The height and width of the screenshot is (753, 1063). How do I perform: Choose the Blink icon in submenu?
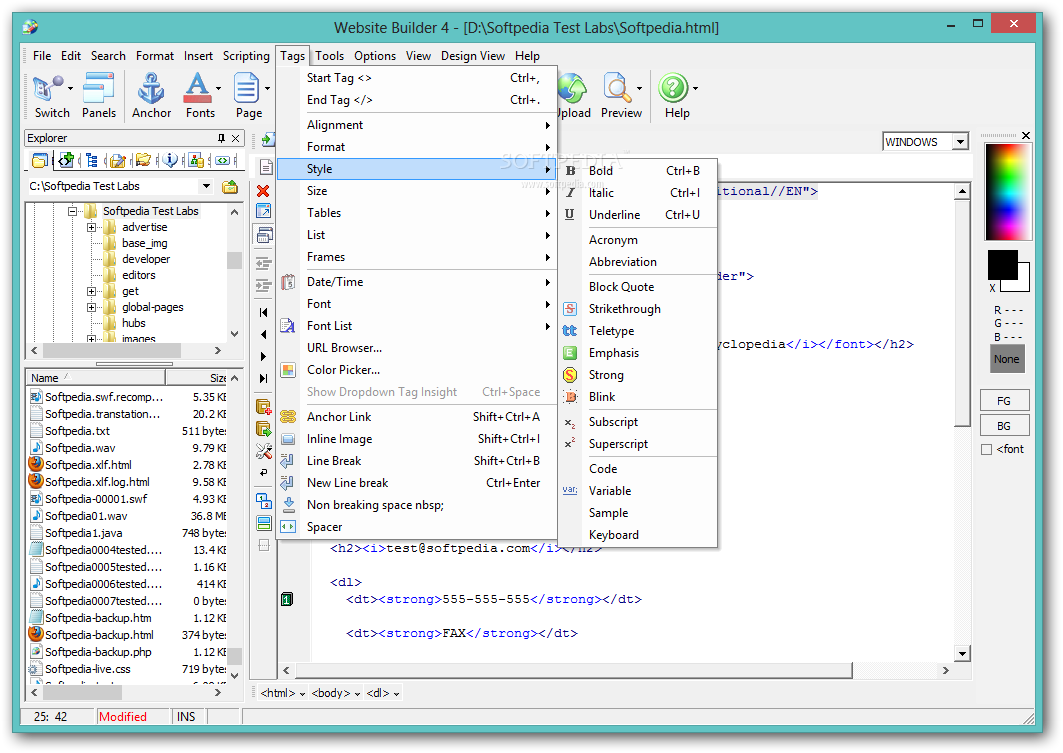570,397
